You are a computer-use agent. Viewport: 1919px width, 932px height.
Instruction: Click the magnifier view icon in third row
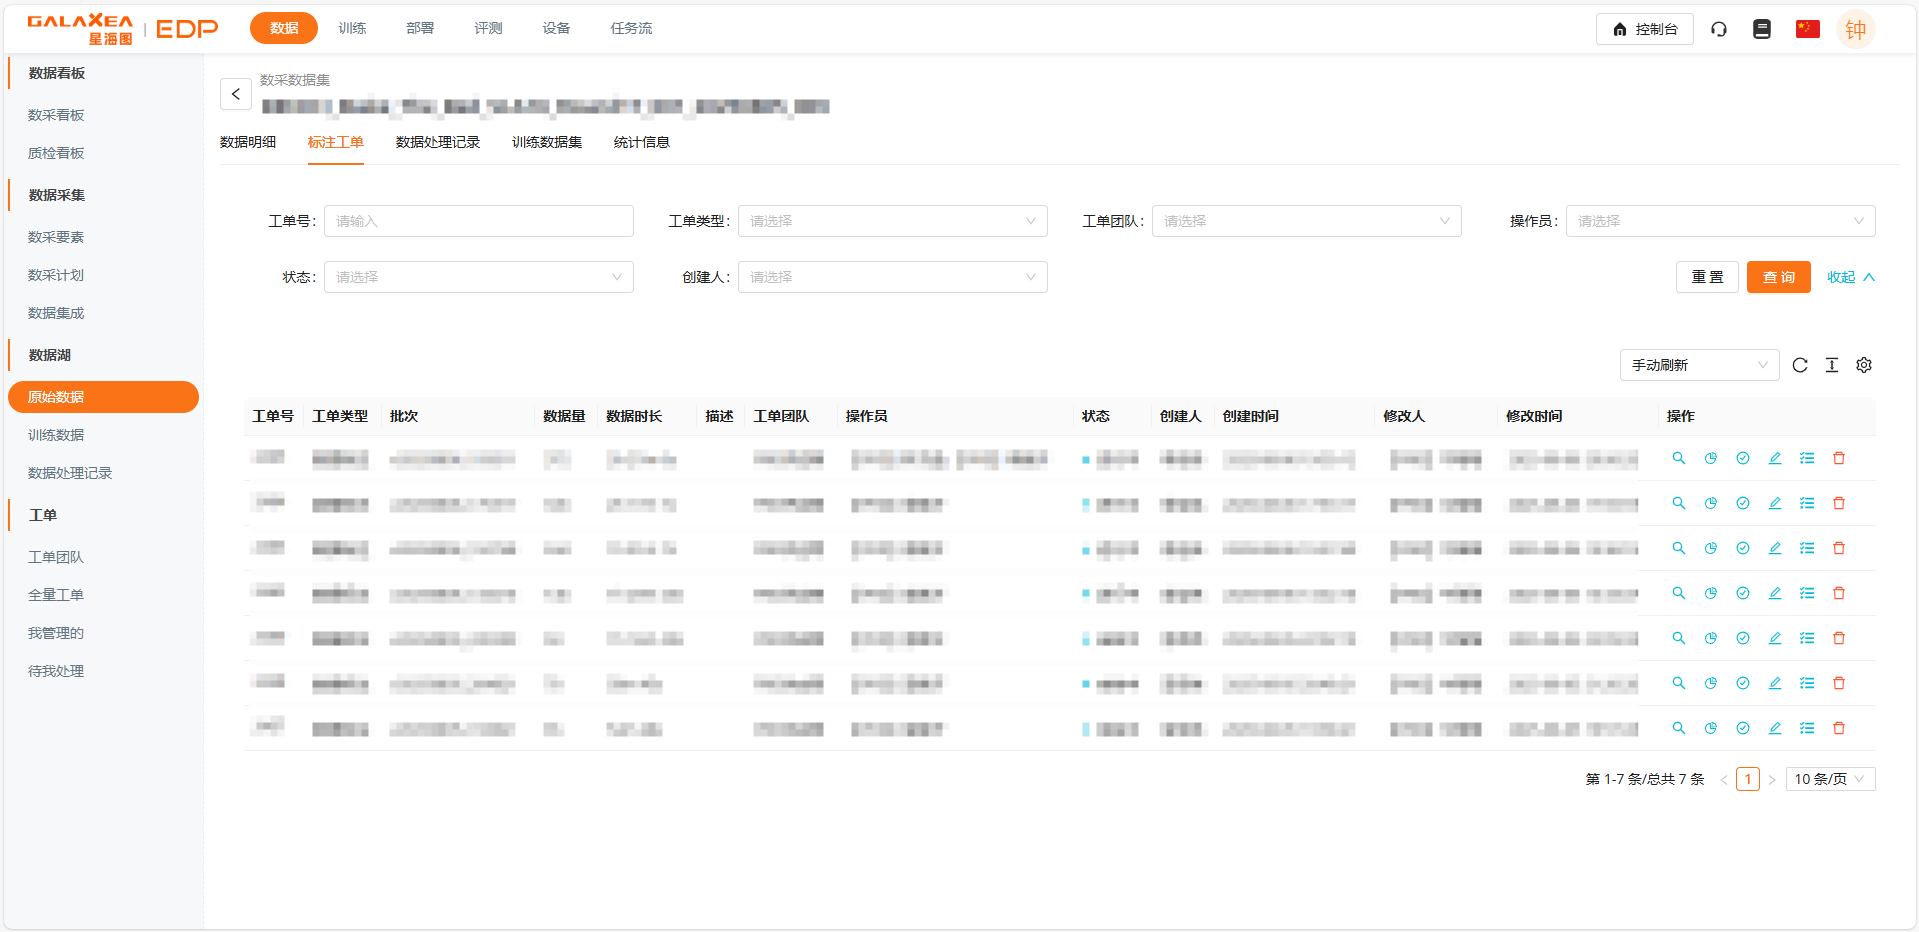(1679, 548)
